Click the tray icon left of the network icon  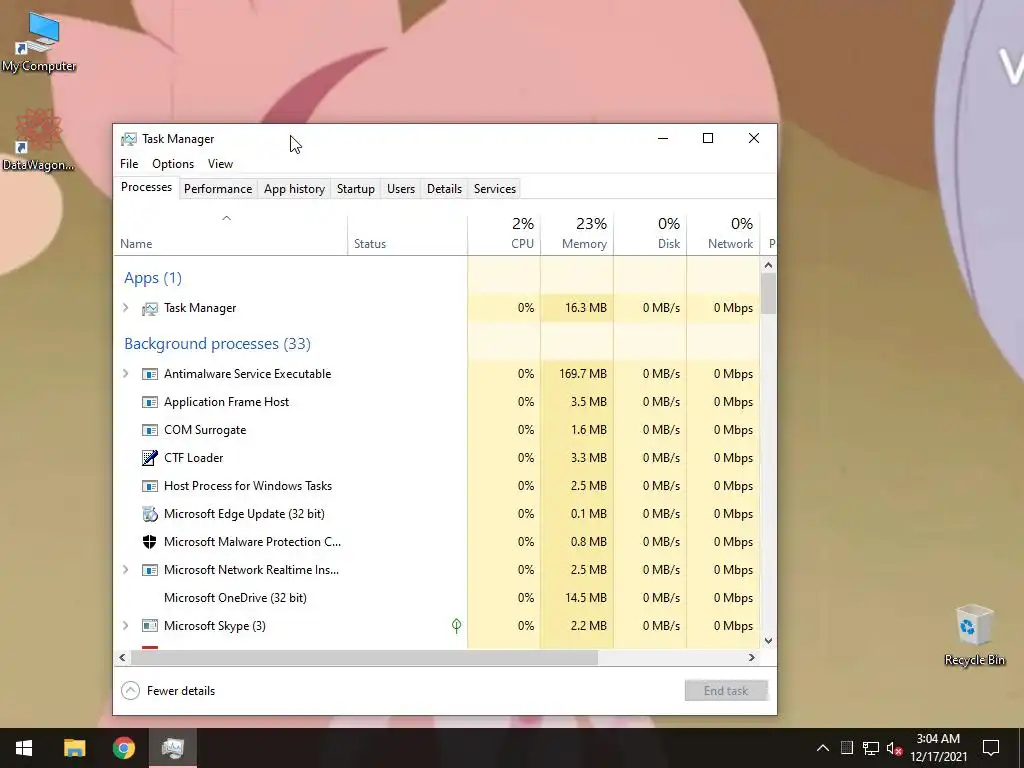point(847,748)
